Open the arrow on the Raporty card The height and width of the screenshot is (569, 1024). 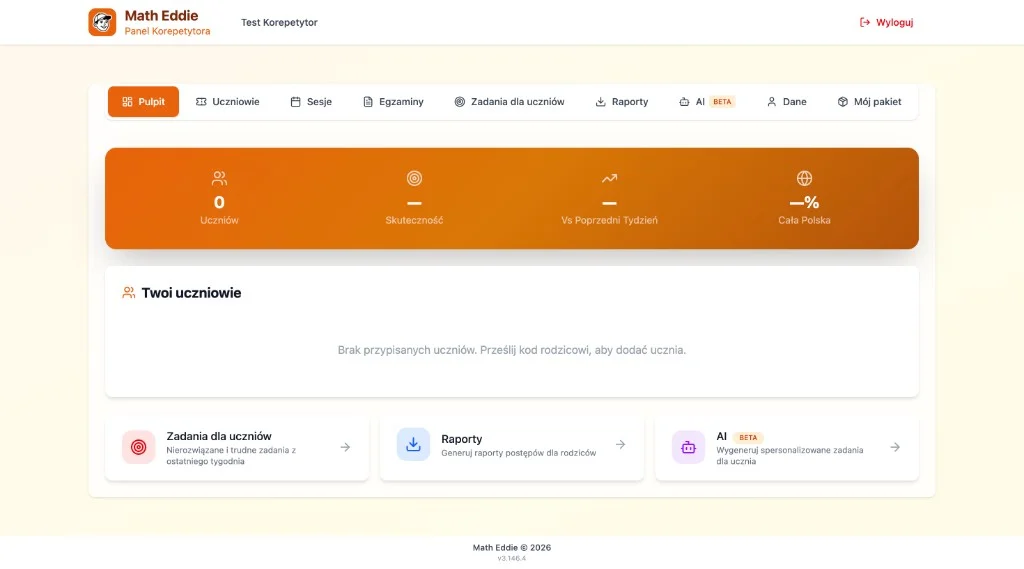pos(620,445)
